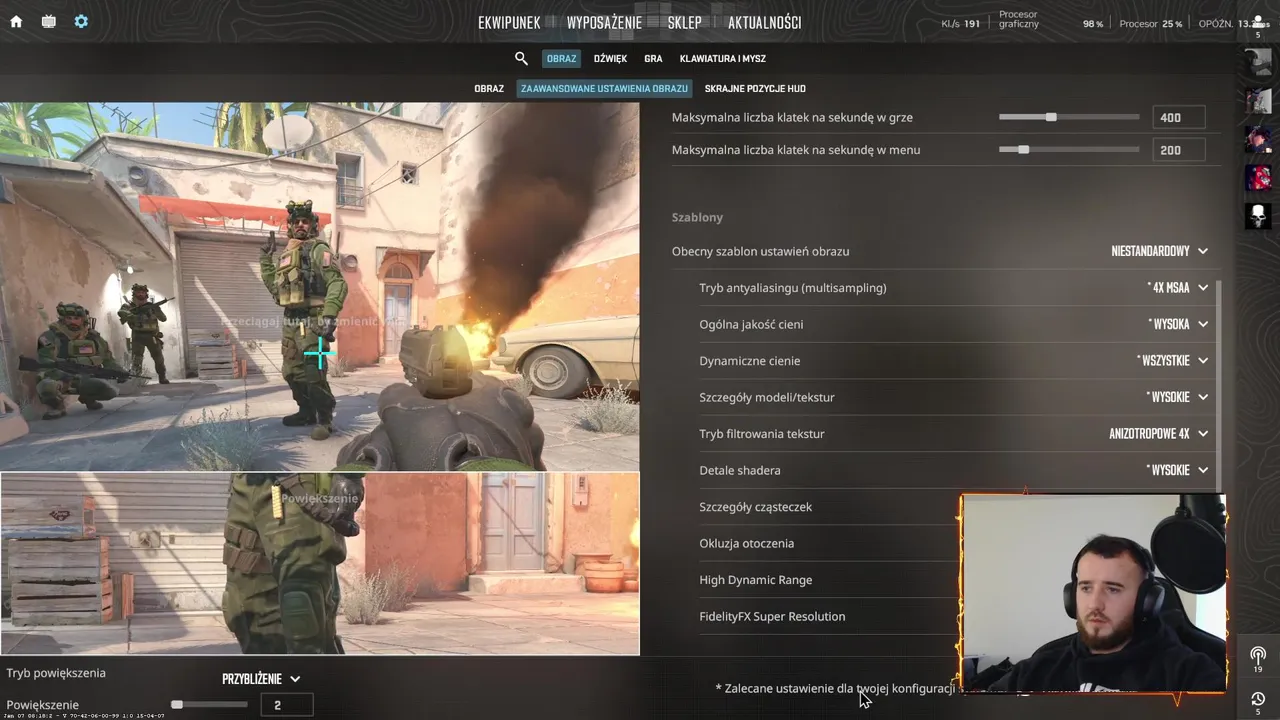Open the SKLEP menu
The width and height of the screenshot is (1280, 720).
684,22
